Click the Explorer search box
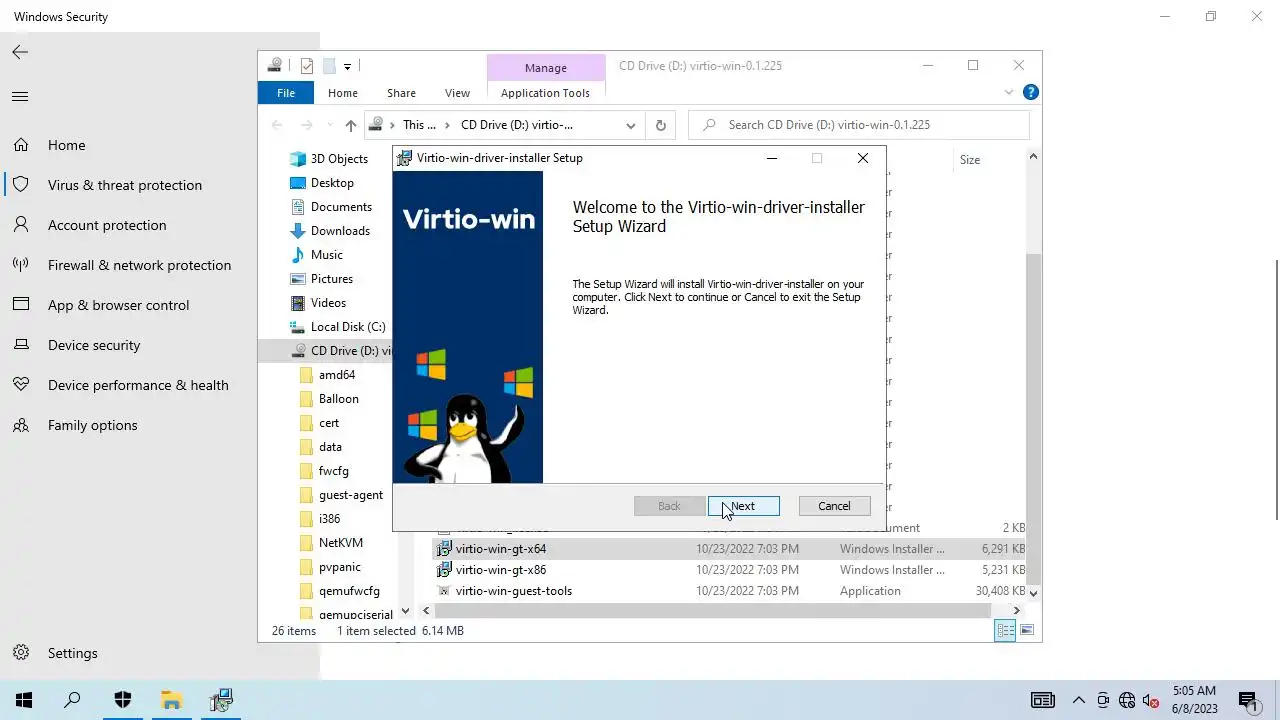The height and width of the screenshot is (720, 1280). (859, 125)
